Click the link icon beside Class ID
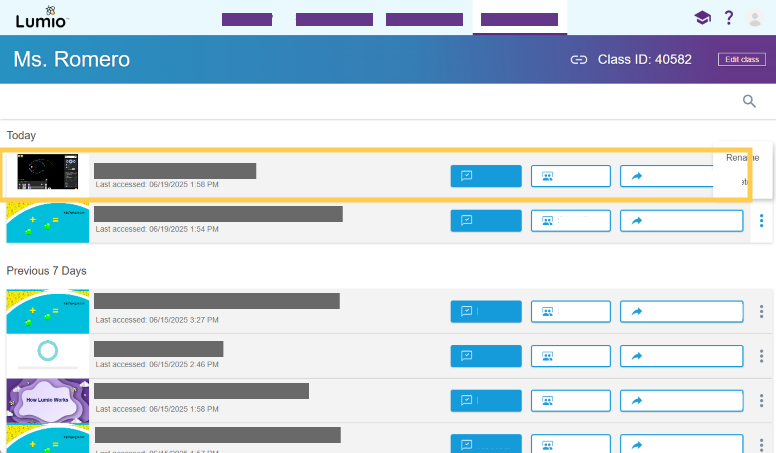This screenshot has height=453, width=776. pos(578,60)
